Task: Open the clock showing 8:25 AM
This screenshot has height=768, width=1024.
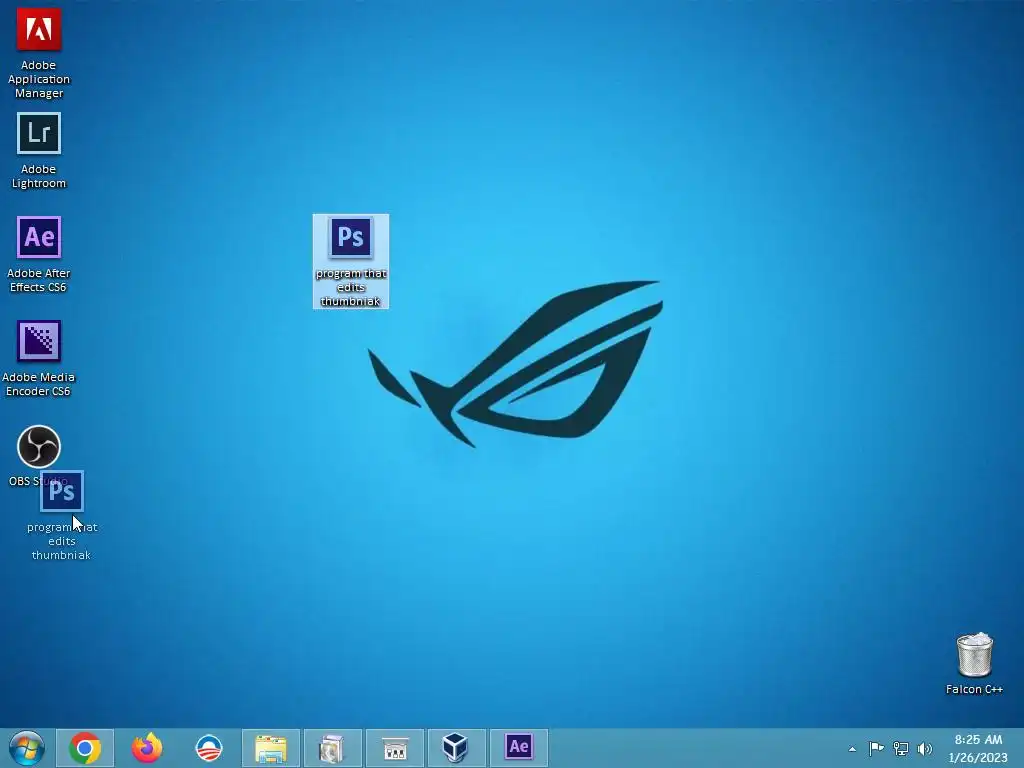Action: [x=978, y=748]
